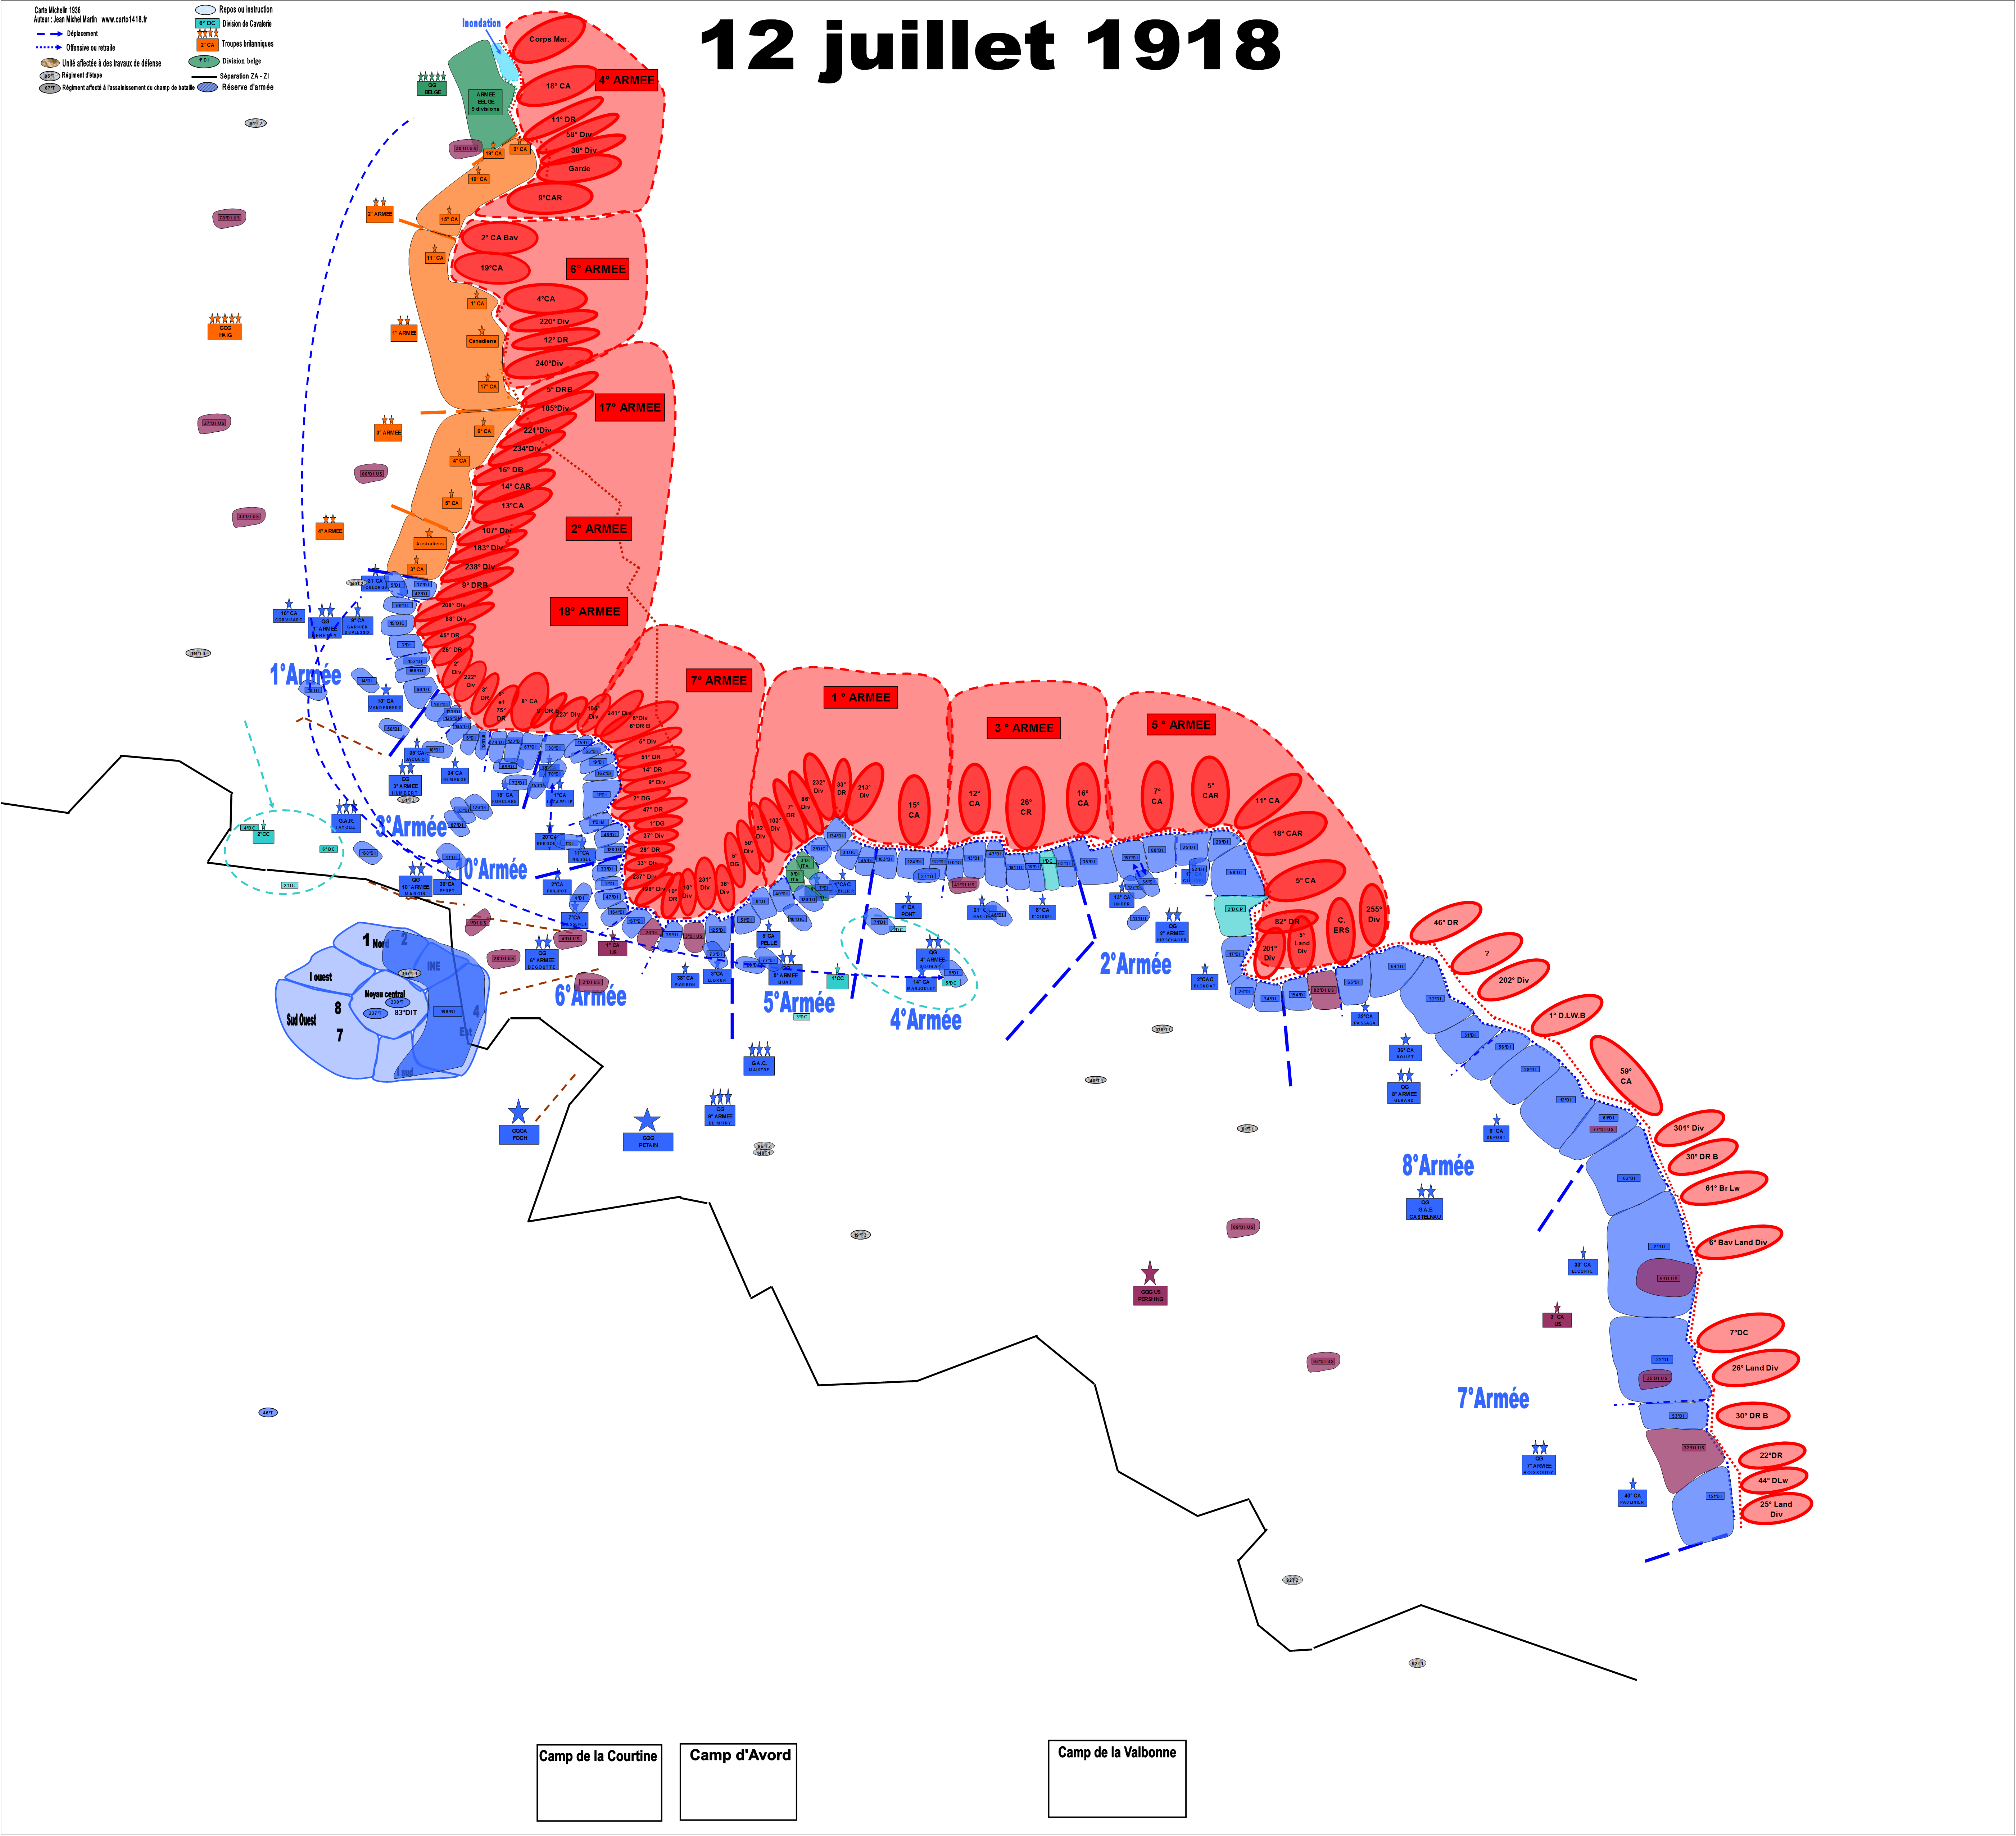The image size is (2016, 1836).
Task: Click the blue '5°Armée' text
Action: [799, 1002]
